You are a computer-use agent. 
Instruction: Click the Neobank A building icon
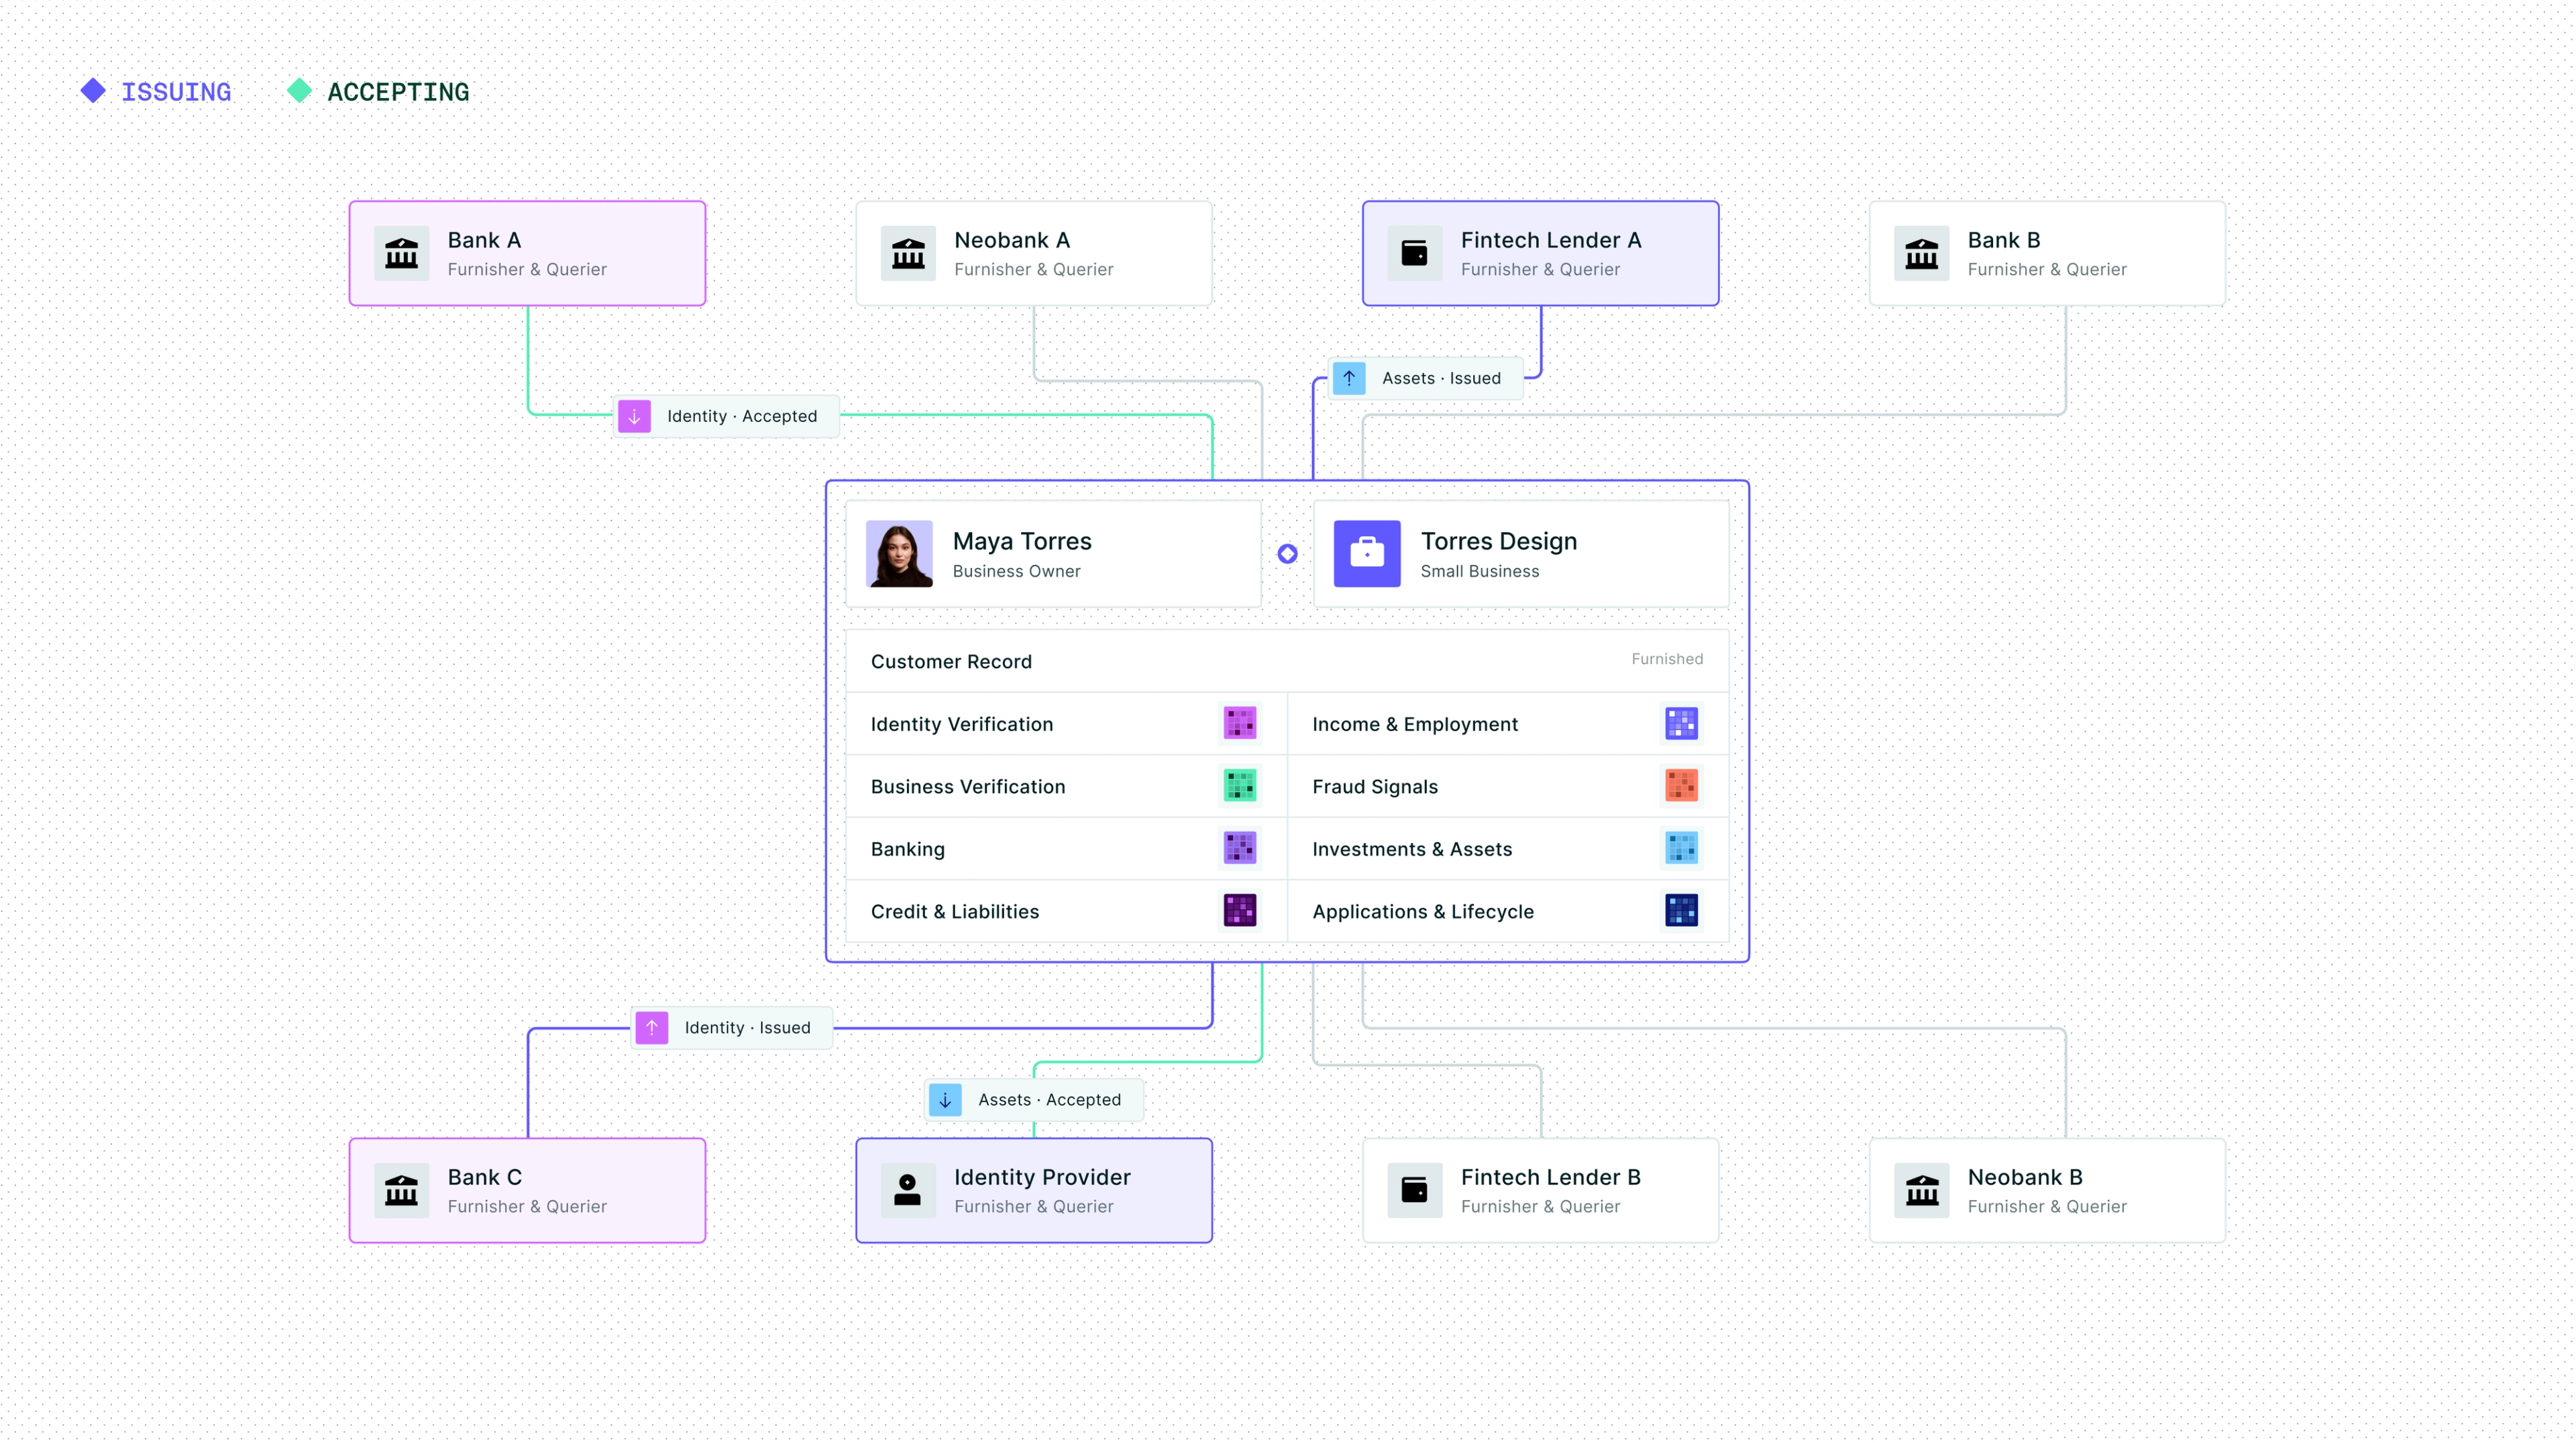pyautogui.click(x=908, y=253)
